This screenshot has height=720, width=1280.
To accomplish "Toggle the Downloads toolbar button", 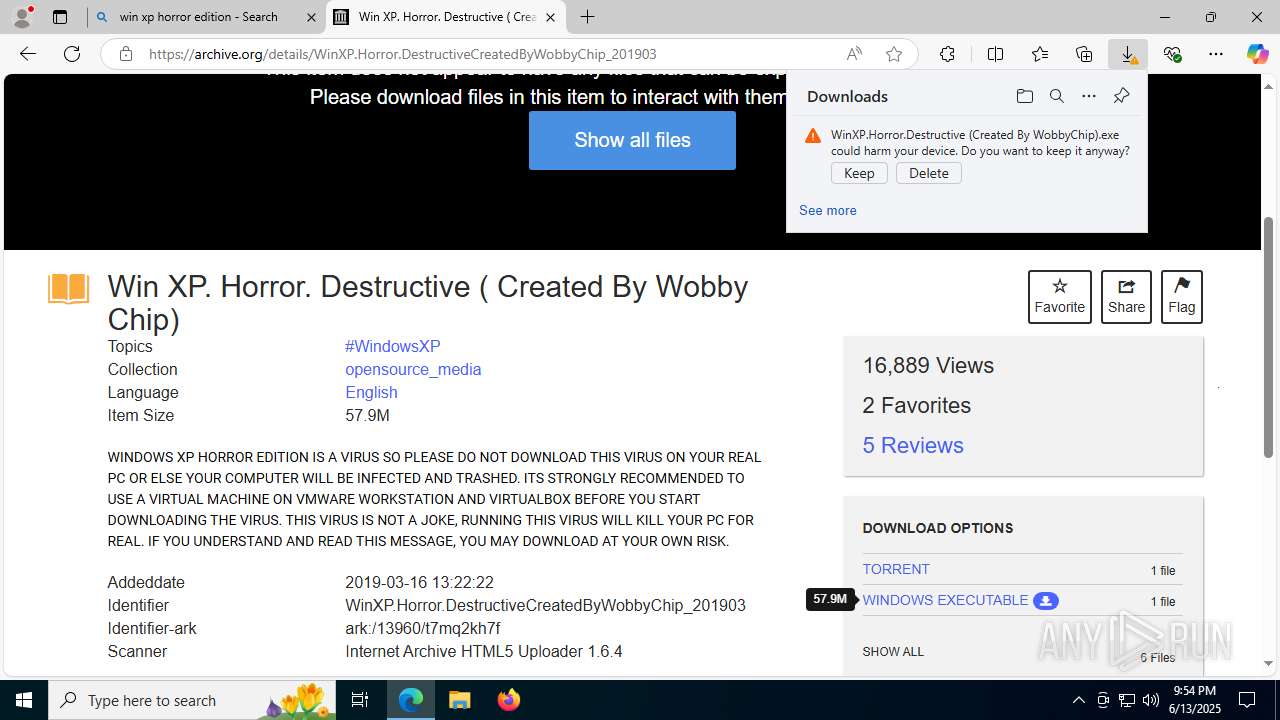I will coord(1128,54).
